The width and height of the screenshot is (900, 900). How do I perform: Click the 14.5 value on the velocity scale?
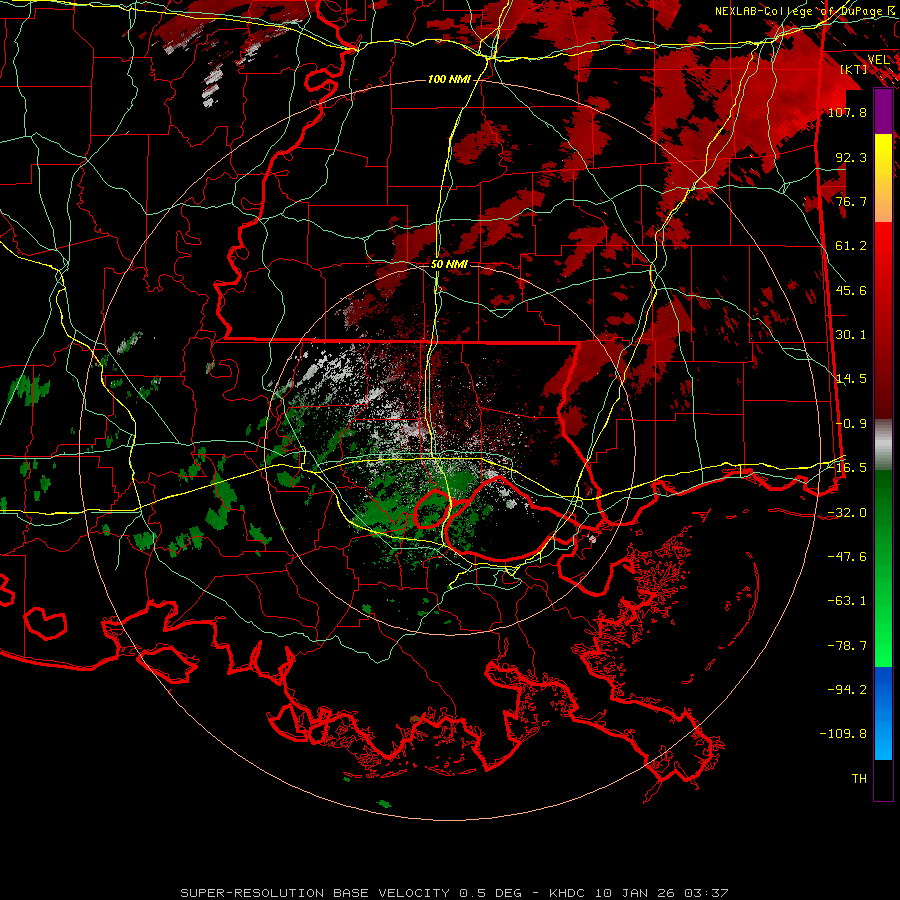851,379
